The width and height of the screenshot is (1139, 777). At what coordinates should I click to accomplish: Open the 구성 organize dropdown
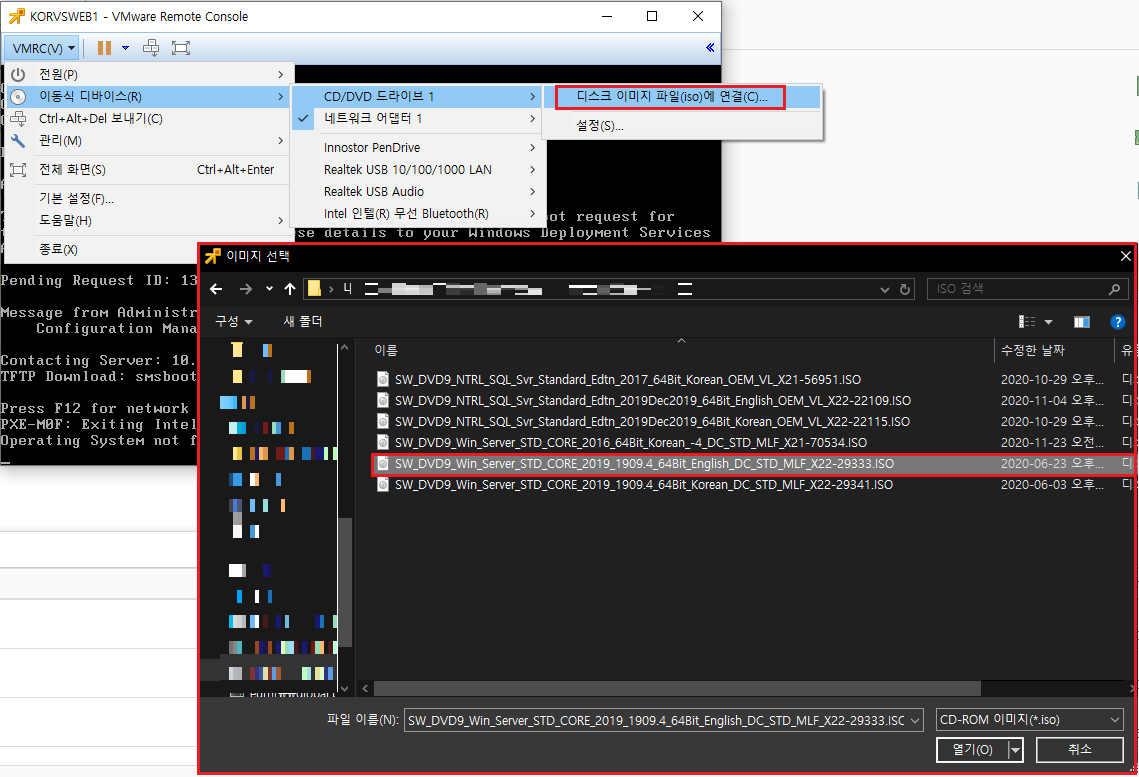tap(234, 321)
